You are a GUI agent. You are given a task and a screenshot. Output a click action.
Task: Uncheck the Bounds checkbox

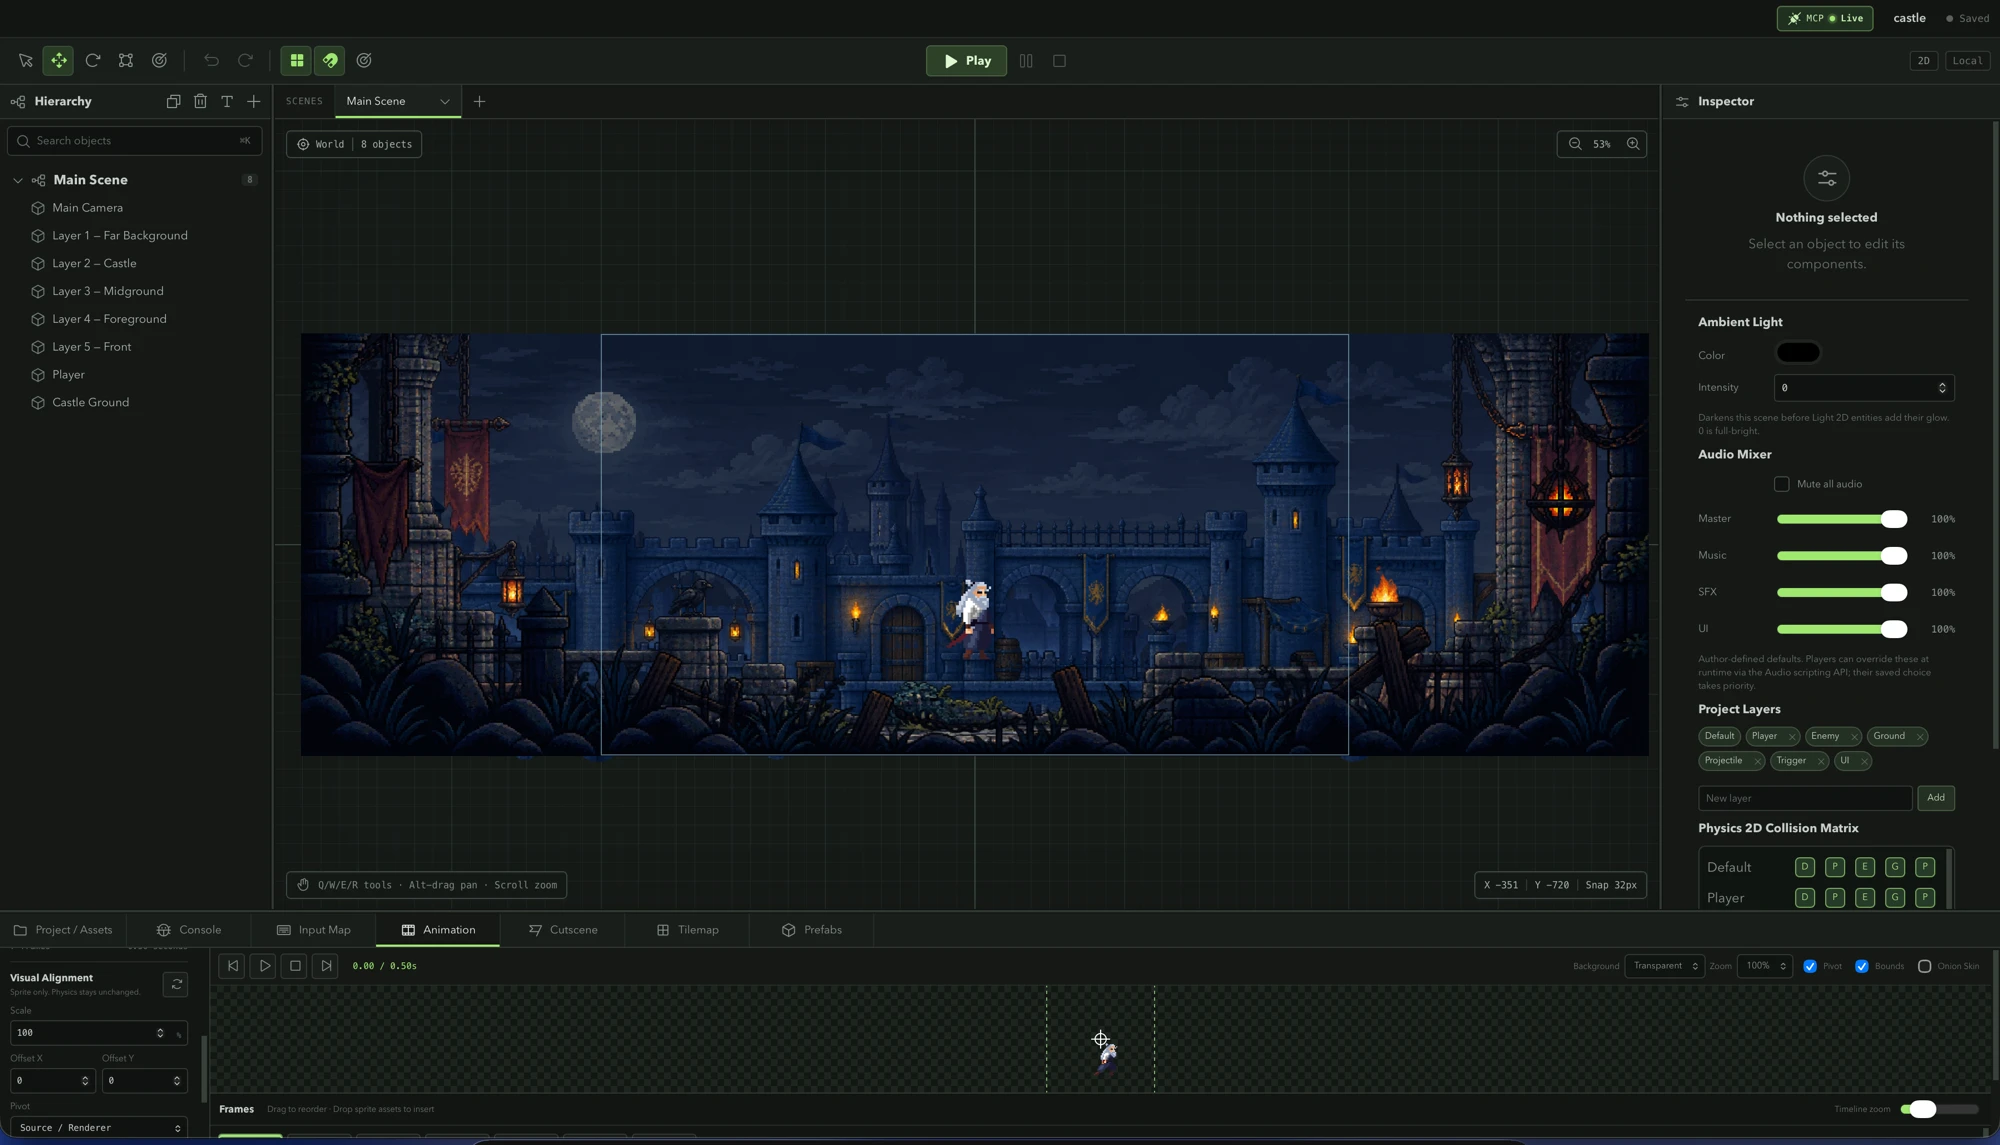tap(1862, 966)
